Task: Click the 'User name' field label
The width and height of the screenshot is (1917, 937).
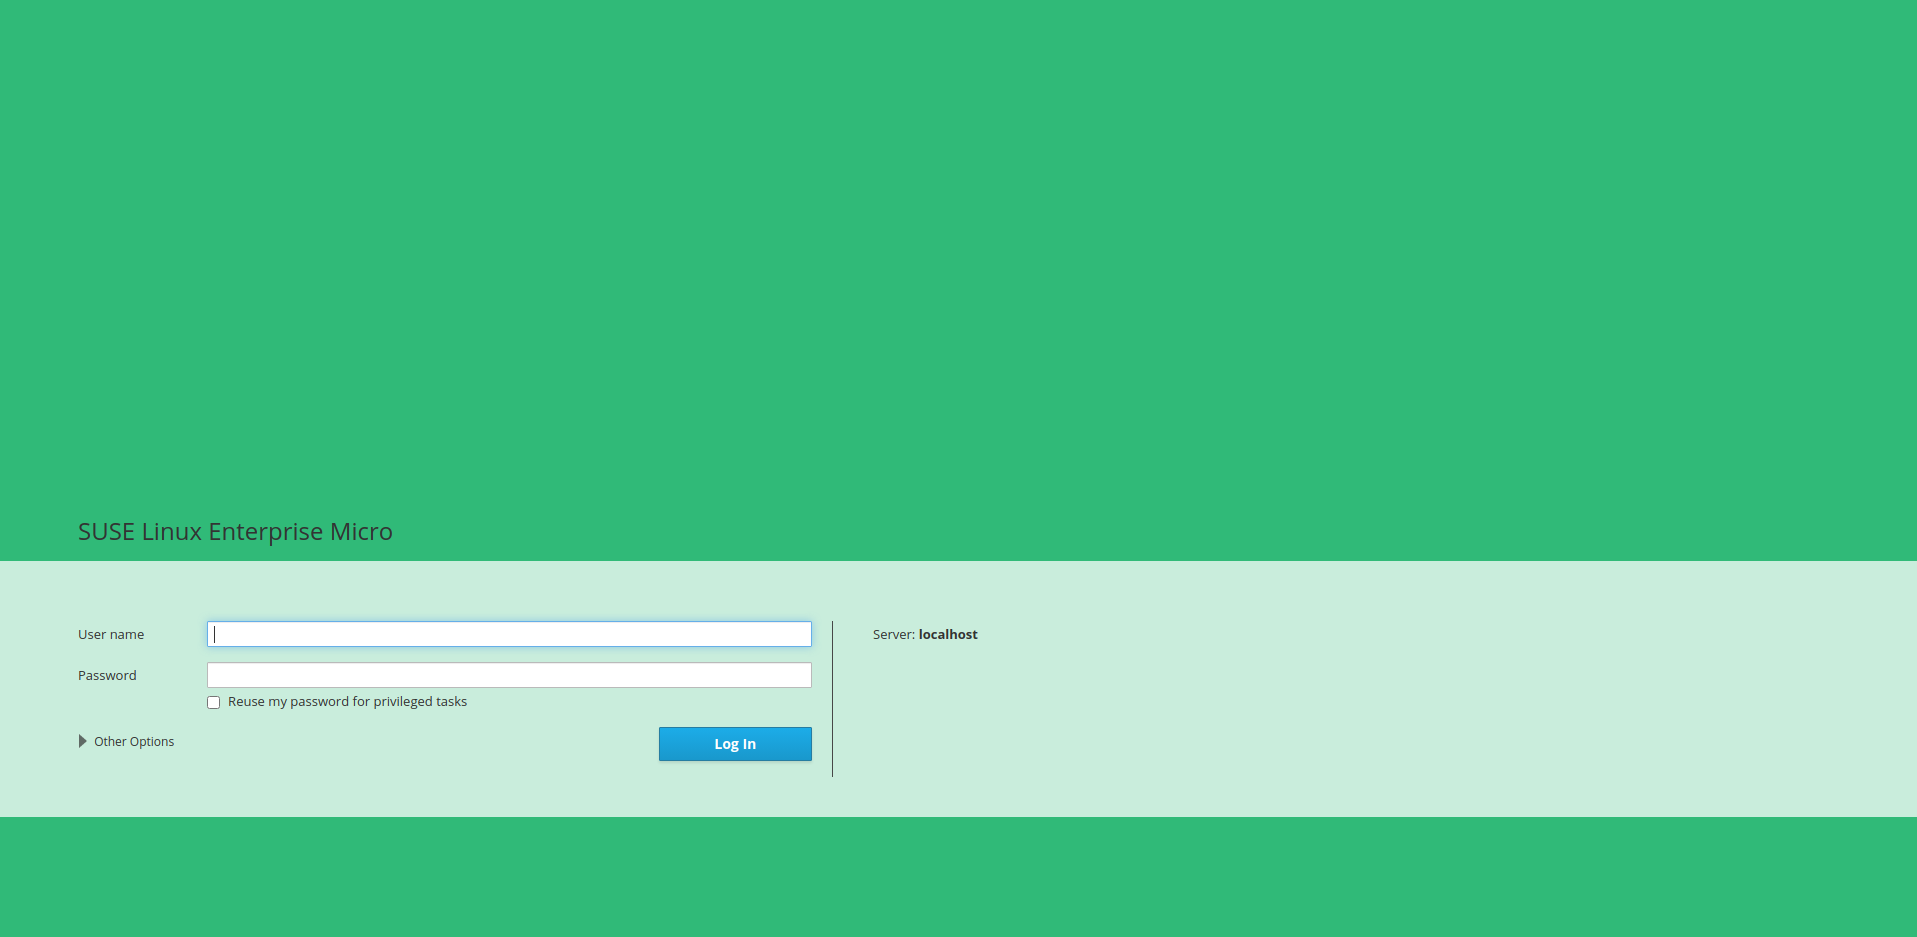Action: [111, 635]
